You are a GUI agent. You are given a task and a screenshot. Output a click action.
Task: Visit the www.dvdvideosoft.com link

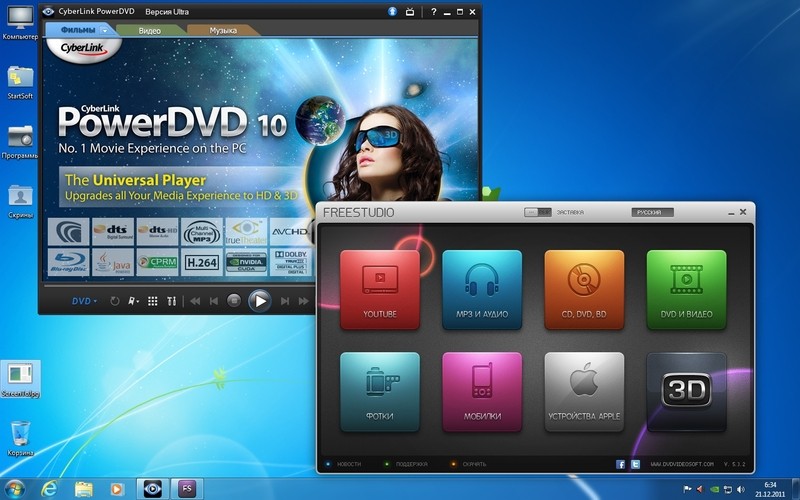pyautogui.click(x=682, y=464)
